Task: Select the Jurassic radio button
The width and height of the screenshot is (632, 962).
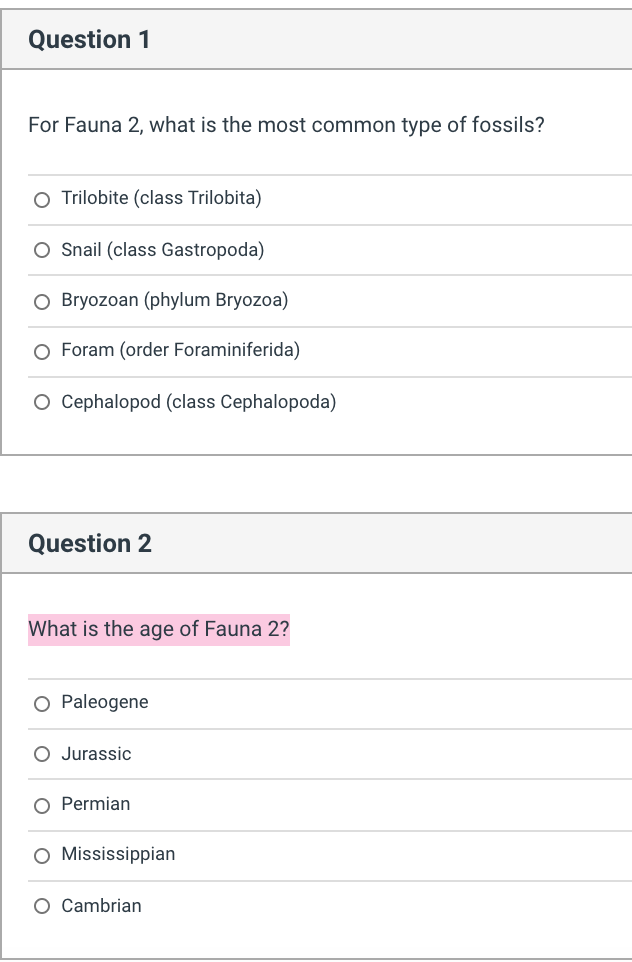Action: click(x=42, y=754)
